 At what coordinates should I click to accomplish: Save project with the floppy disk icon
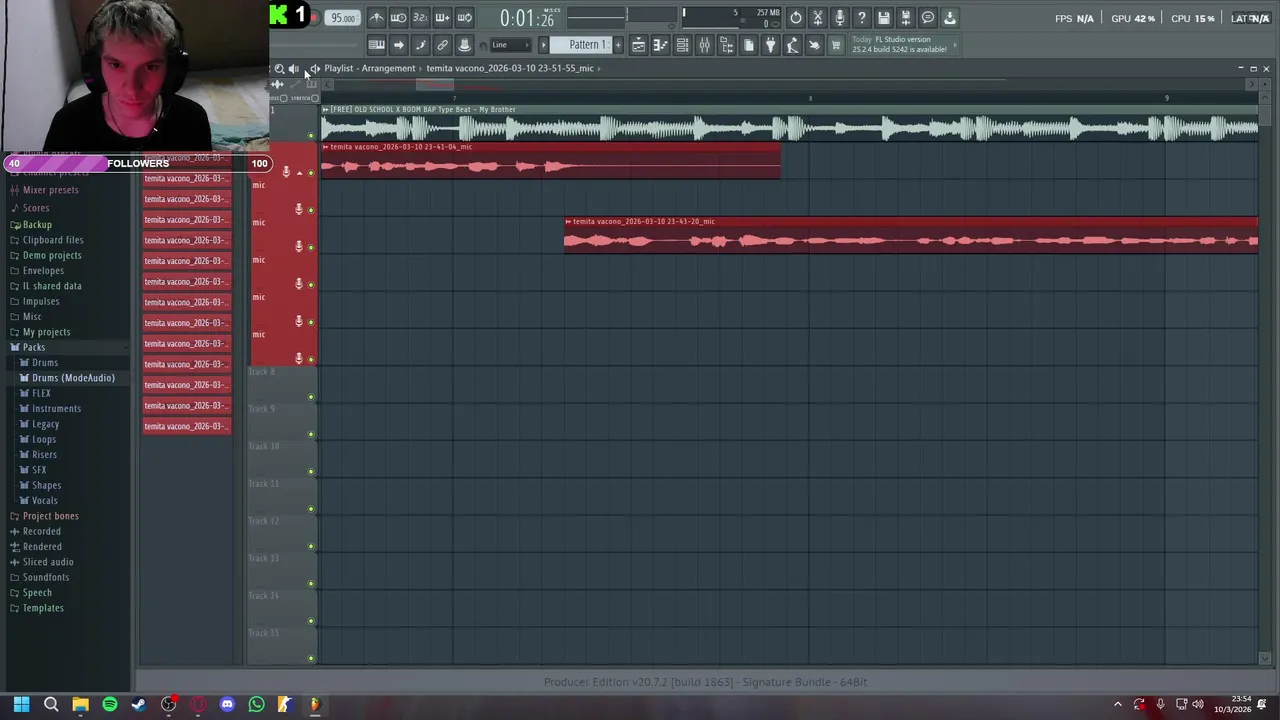[x=883, y=18]
